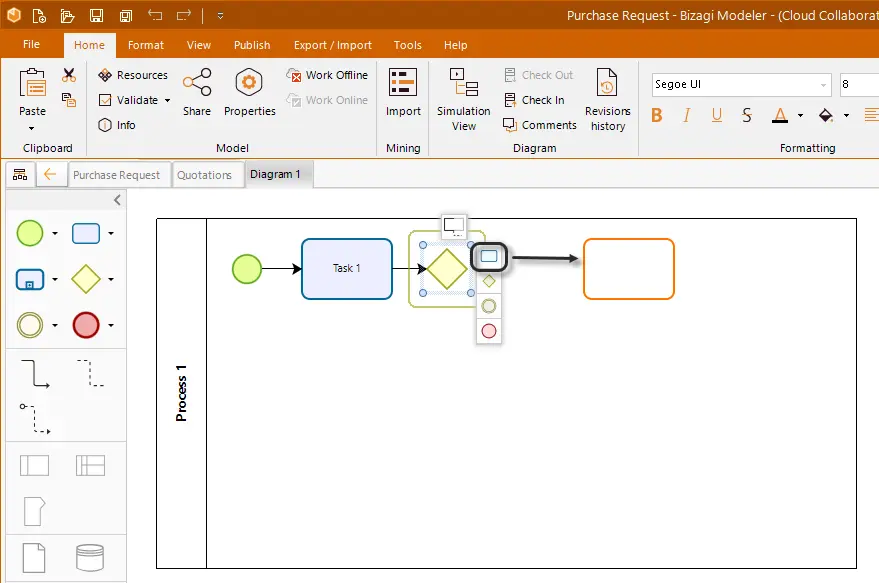Open model Properties

tap(249, 92)
